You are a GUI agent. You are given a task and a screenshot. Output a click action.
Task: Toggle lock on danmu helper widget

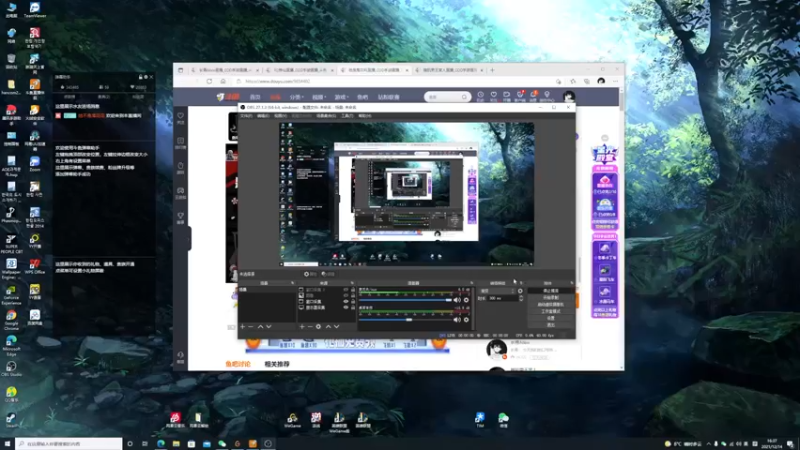click(140, 77)
